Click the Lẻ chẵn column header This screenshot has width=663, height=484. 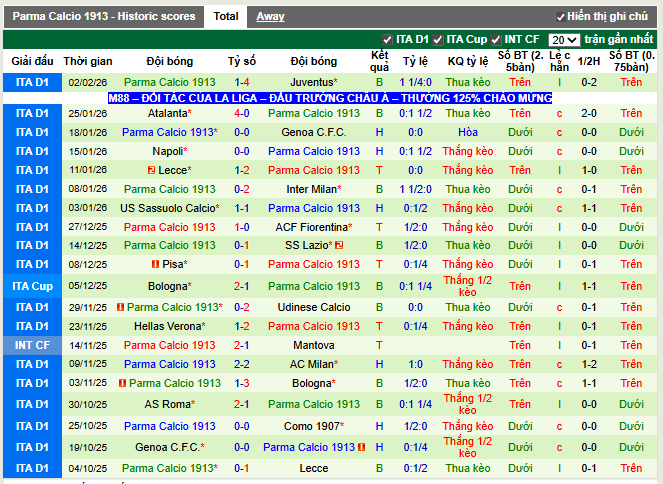pos(559,61)
